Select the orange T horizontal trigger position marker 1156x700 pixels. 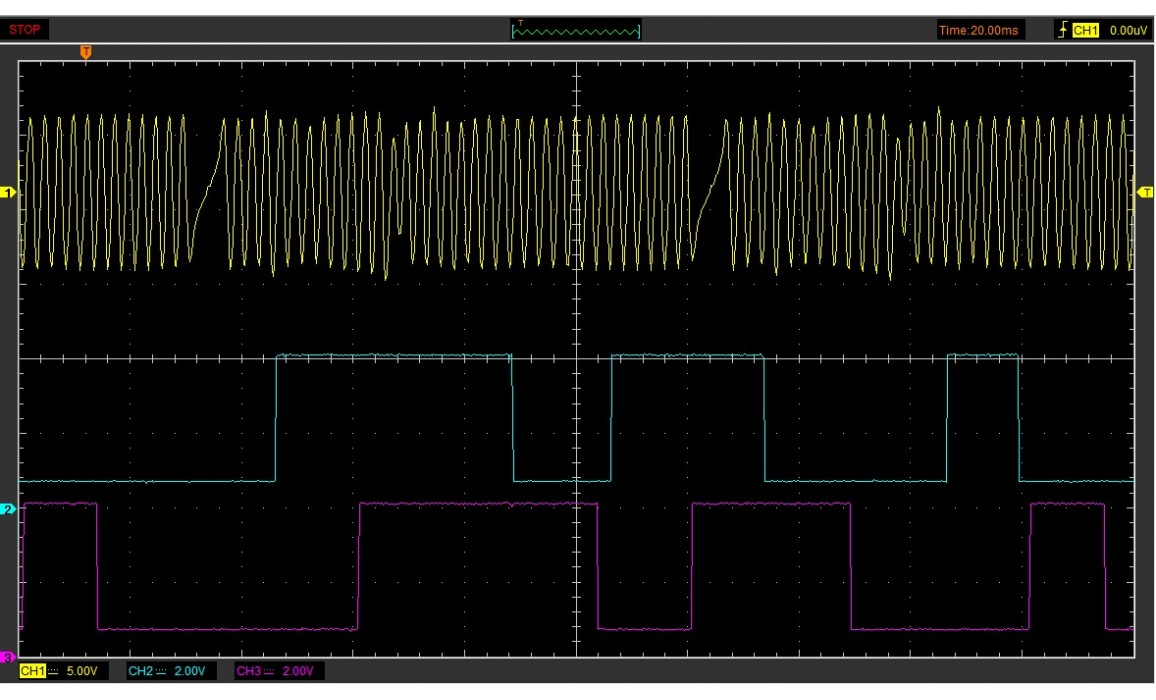[x=86, y=51]
